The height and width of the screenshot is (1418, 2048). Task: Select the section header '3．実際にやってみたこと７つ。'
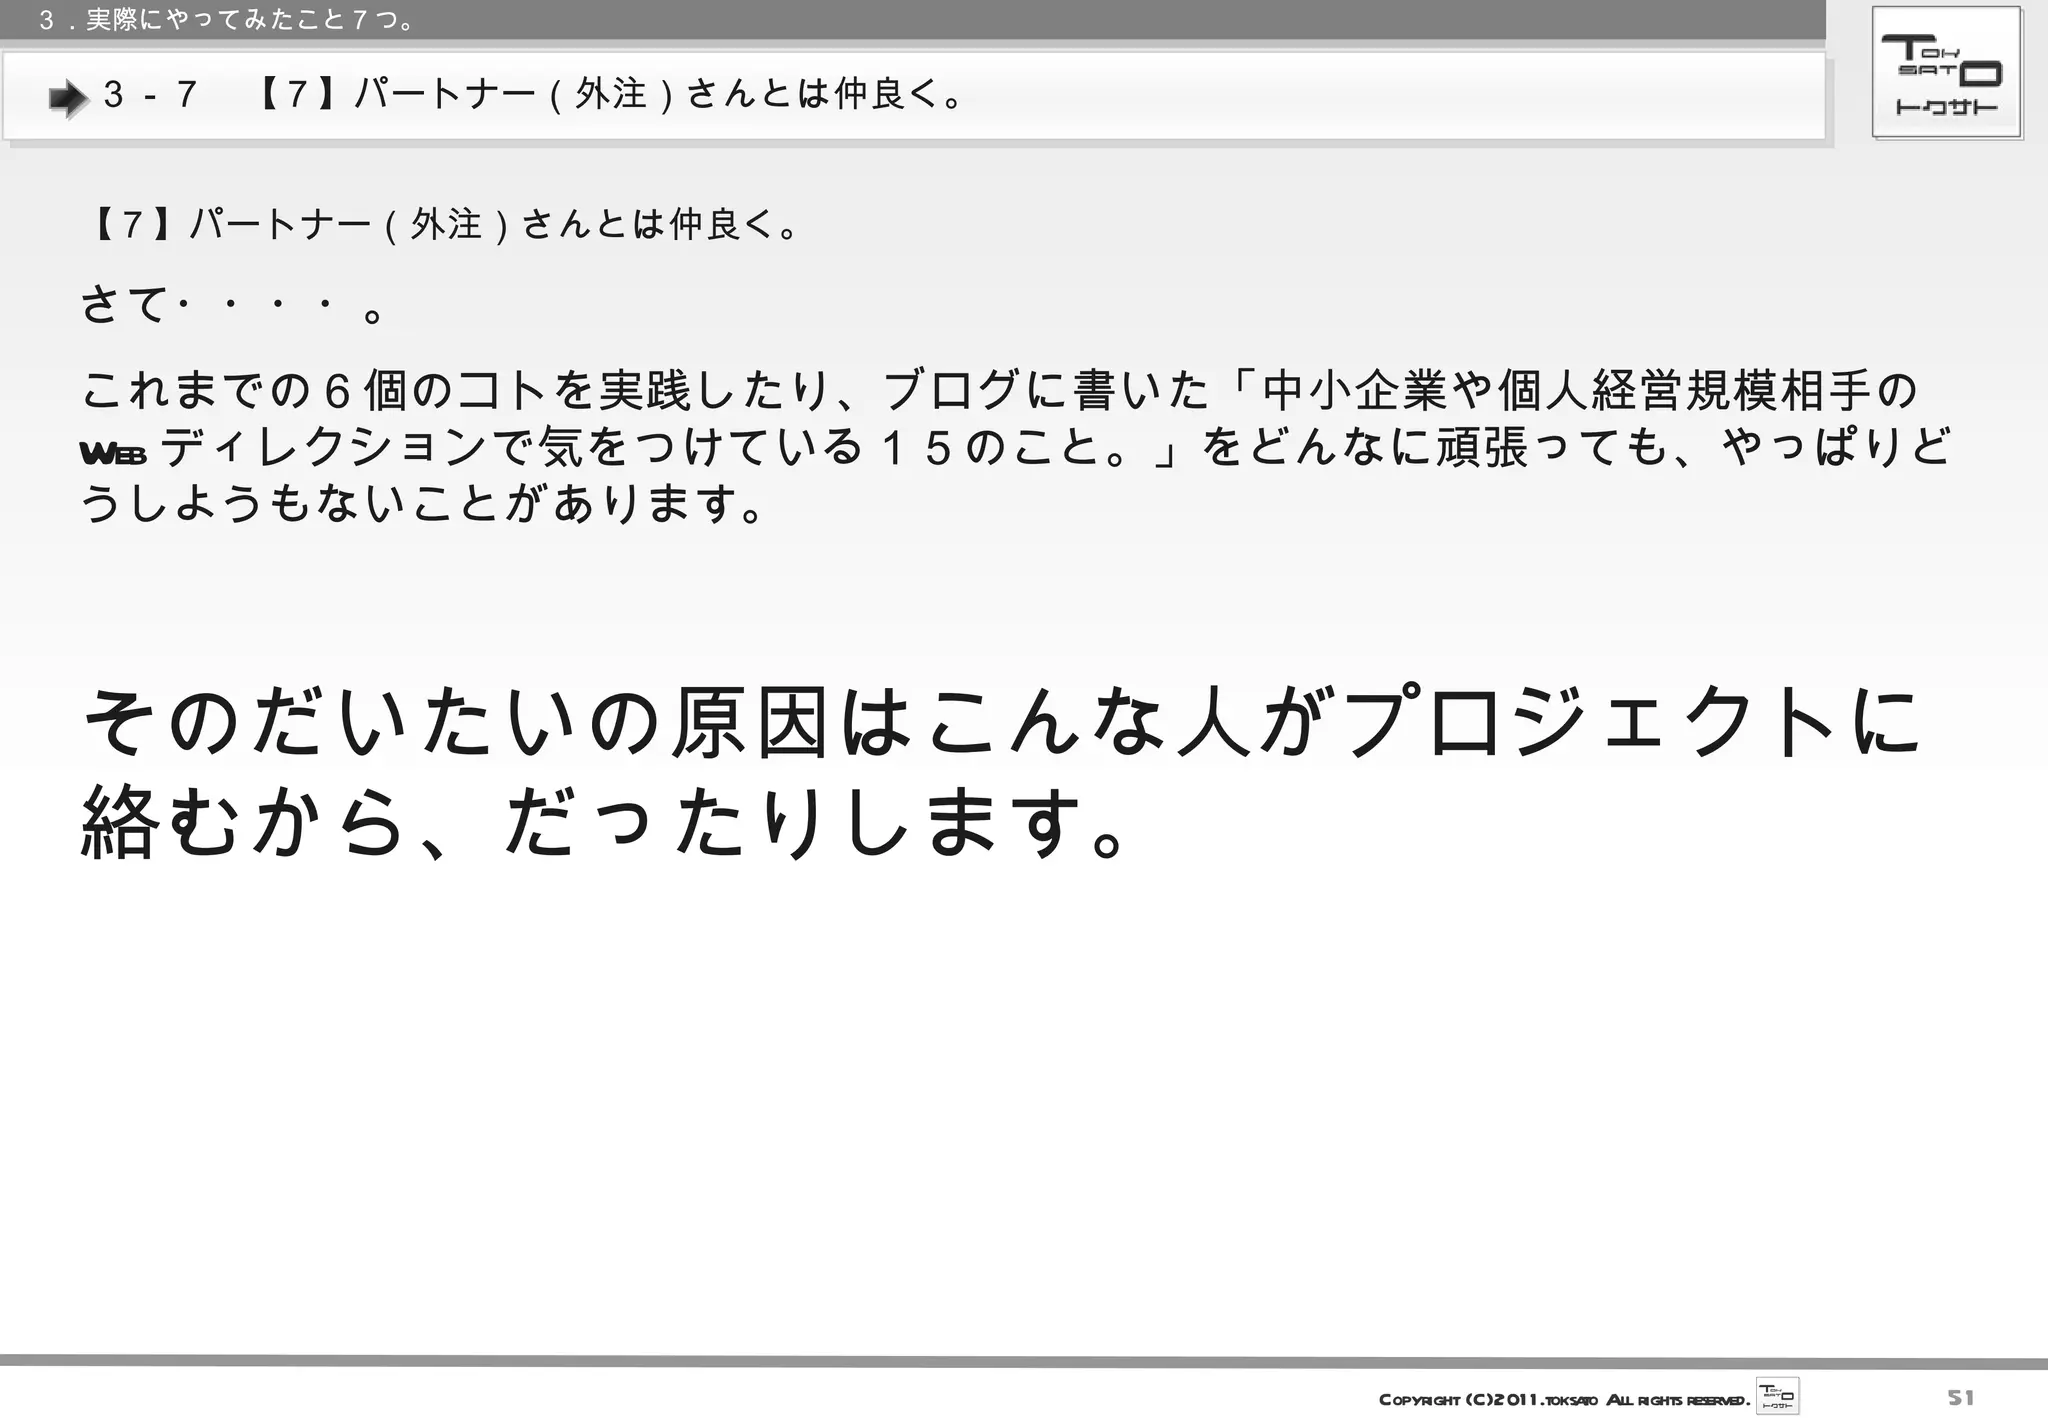coord(228,20)
